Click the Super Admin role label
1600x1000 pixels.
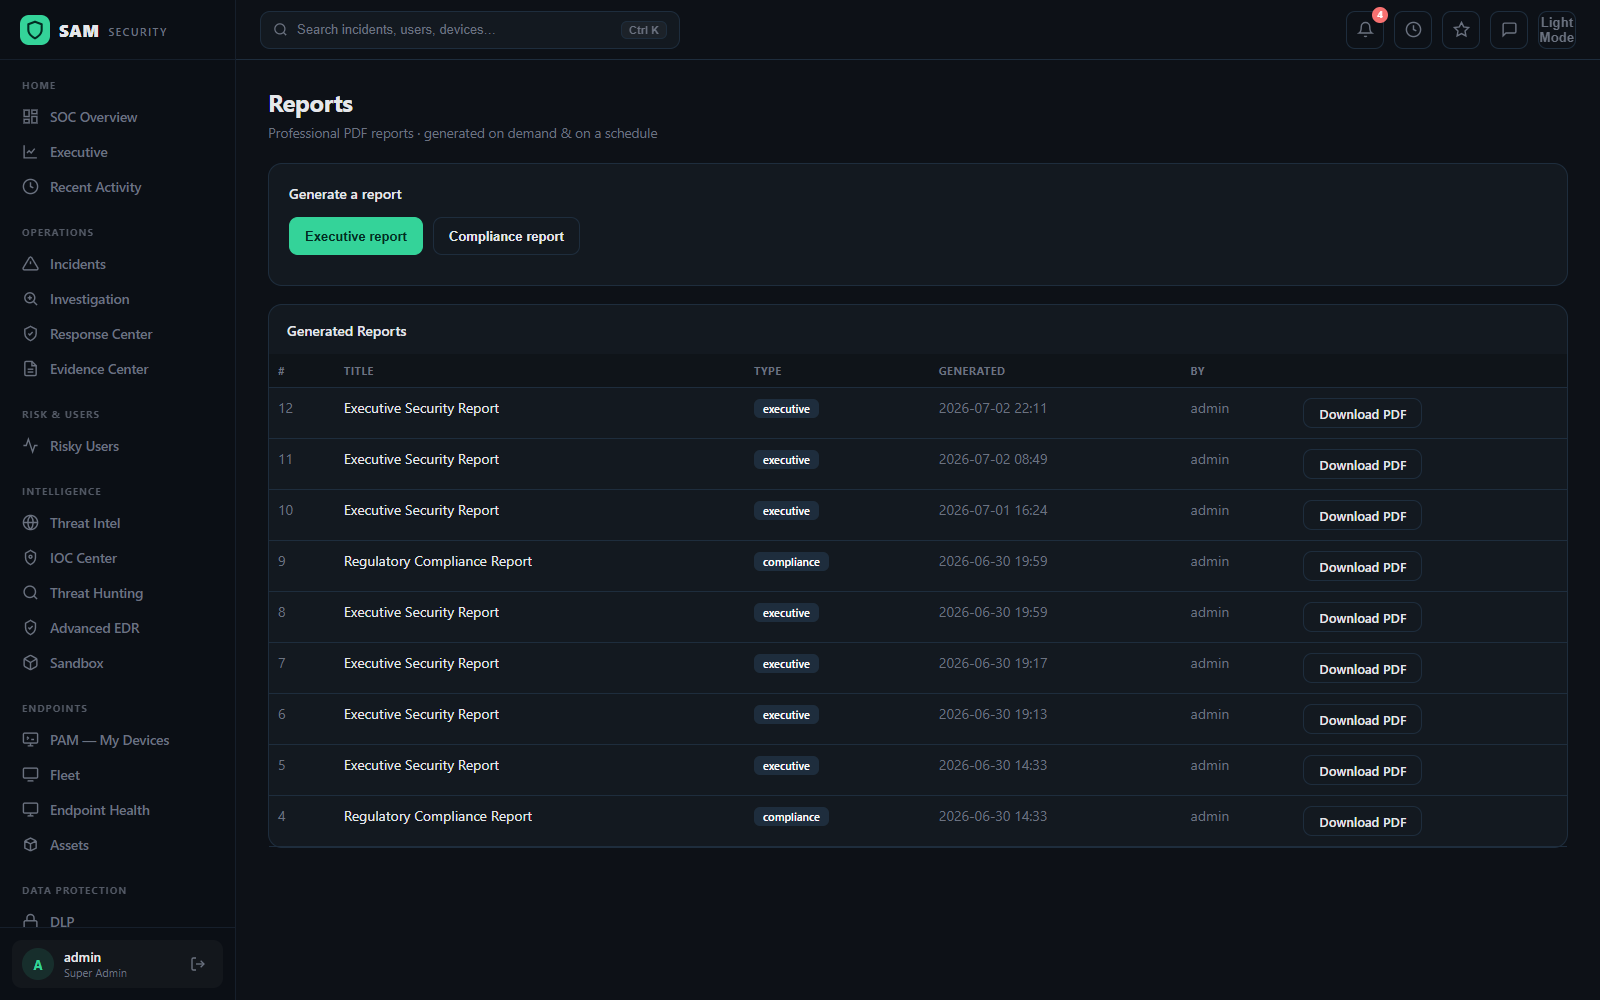point(95,973)
